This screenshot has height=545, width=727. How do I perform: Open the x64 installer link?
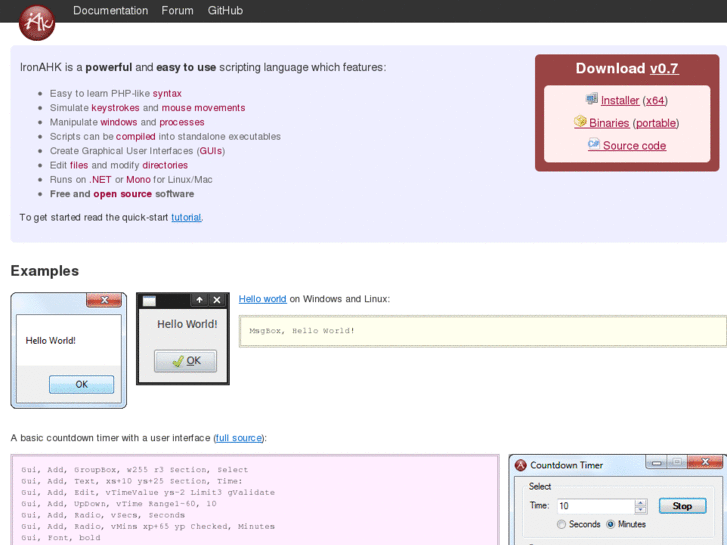[x=655, y=101]
